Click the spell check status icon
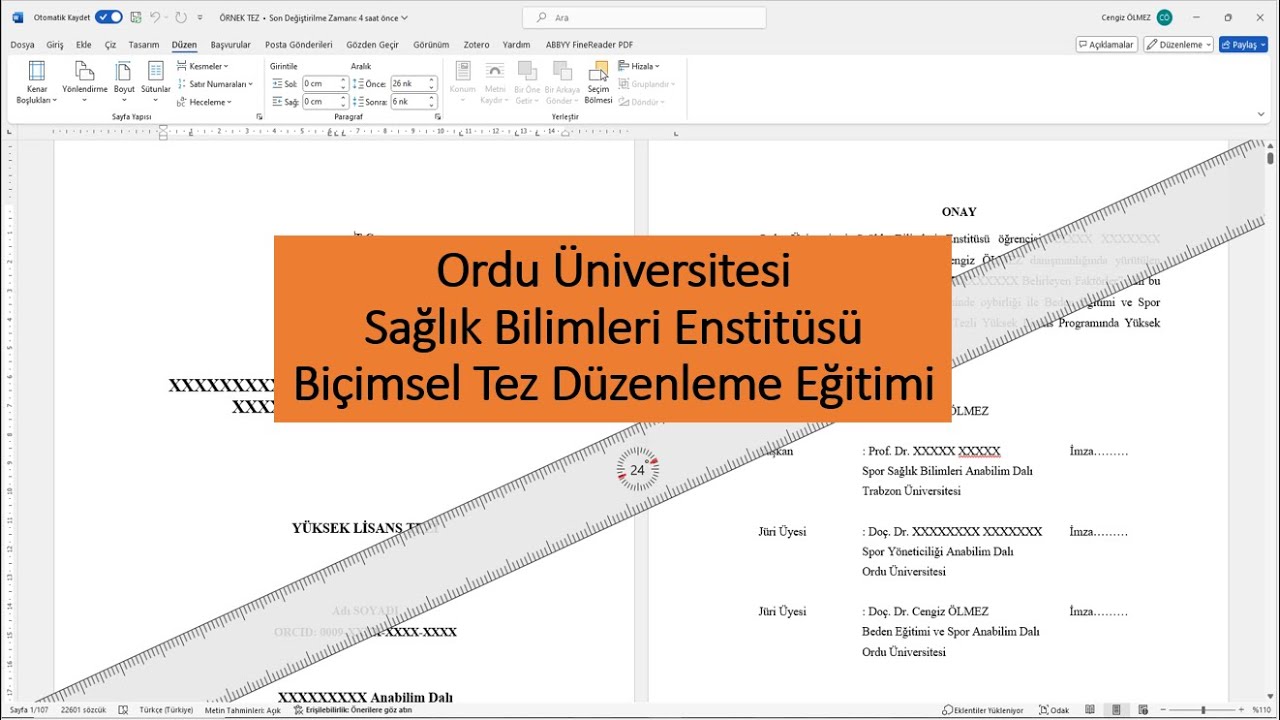The height and width of the screenshot is (720, 1280). pos(123,710)
